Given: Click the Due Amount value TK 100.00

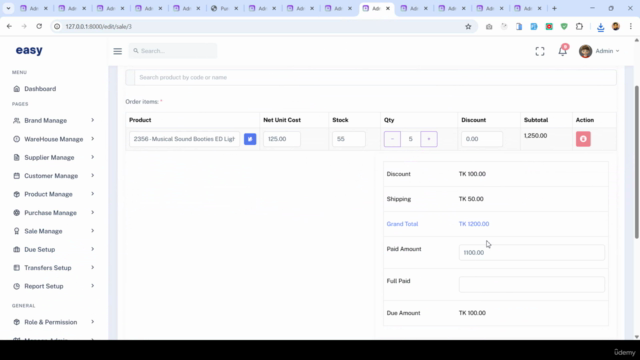Looking at the screenshot, I should click(x=472, y=313).
